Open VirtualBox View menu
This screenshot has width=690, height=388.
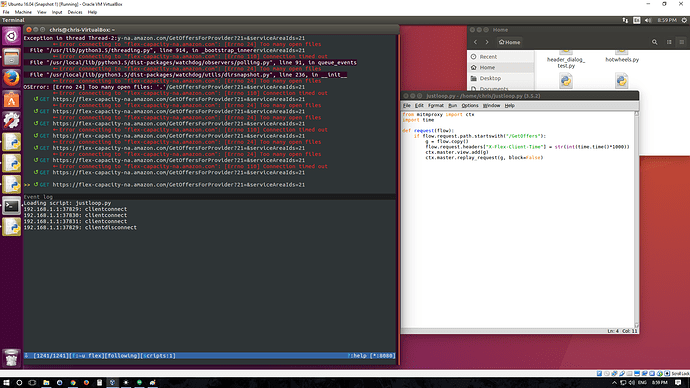point(41,12)
